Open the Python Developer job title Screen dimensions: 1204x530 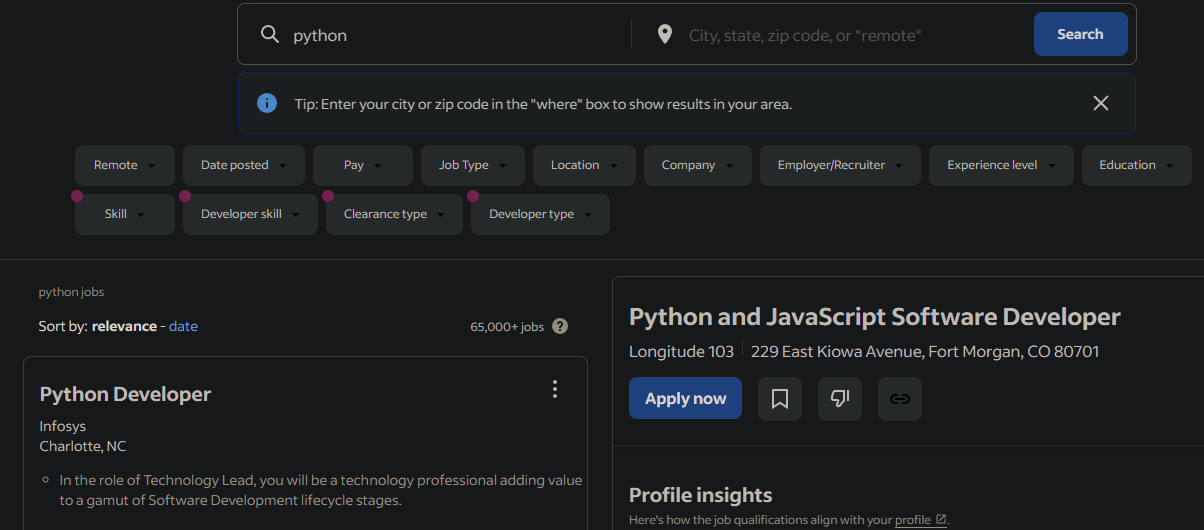click(125, 394)
